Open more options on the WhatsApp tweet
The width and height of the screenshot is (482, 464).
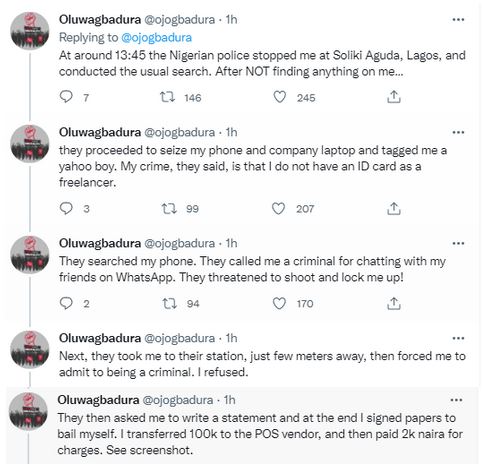pos(458,243)
